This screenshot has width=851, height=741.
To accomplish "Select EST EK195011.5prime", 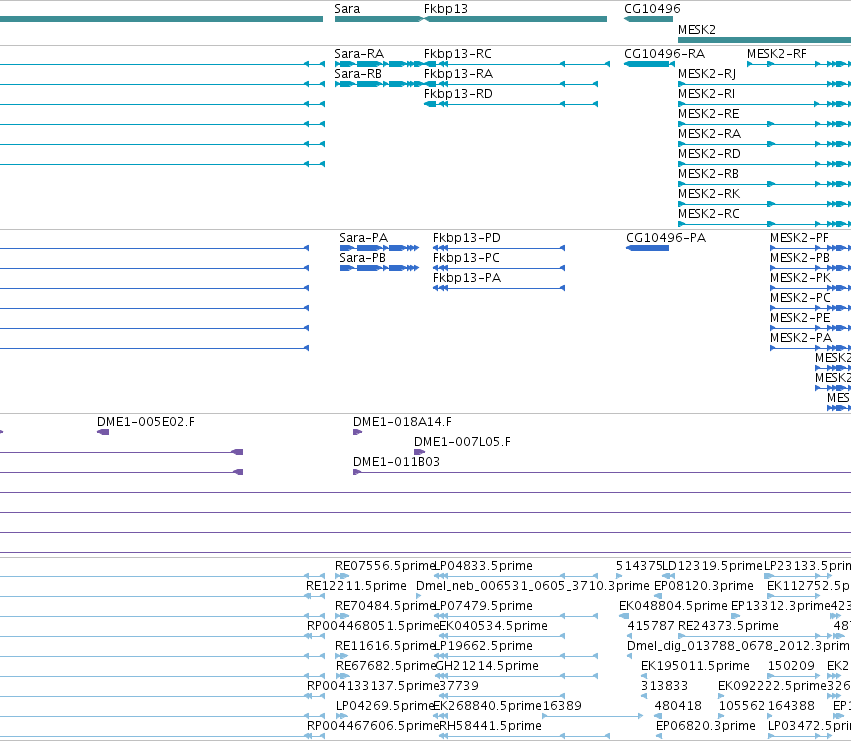I will click(x=644, y=676).
